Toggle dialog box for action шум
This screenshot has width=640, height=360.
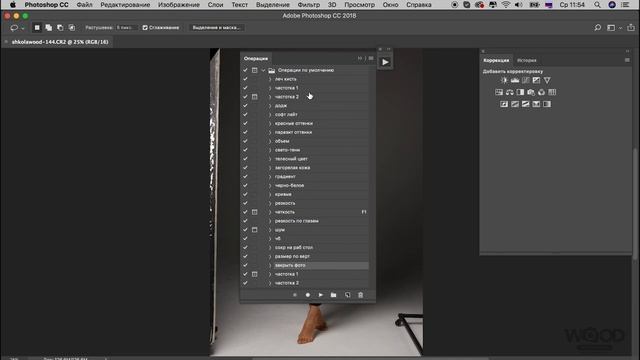coord(255,230)
